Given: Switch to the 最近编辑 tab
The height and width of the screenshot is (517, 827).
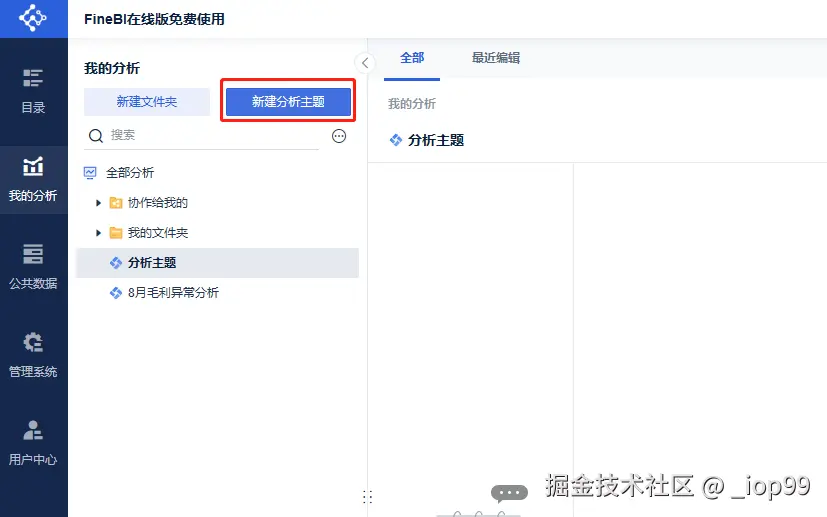Looking at the screenshot, I should (x=496, y=58).
